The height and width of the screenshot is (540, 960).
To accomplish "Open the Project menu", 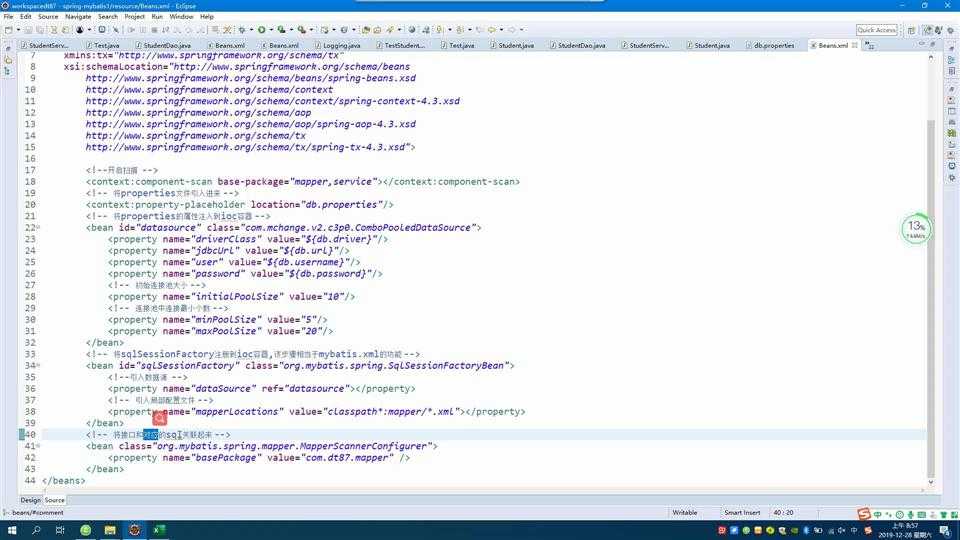I will 135,17.
